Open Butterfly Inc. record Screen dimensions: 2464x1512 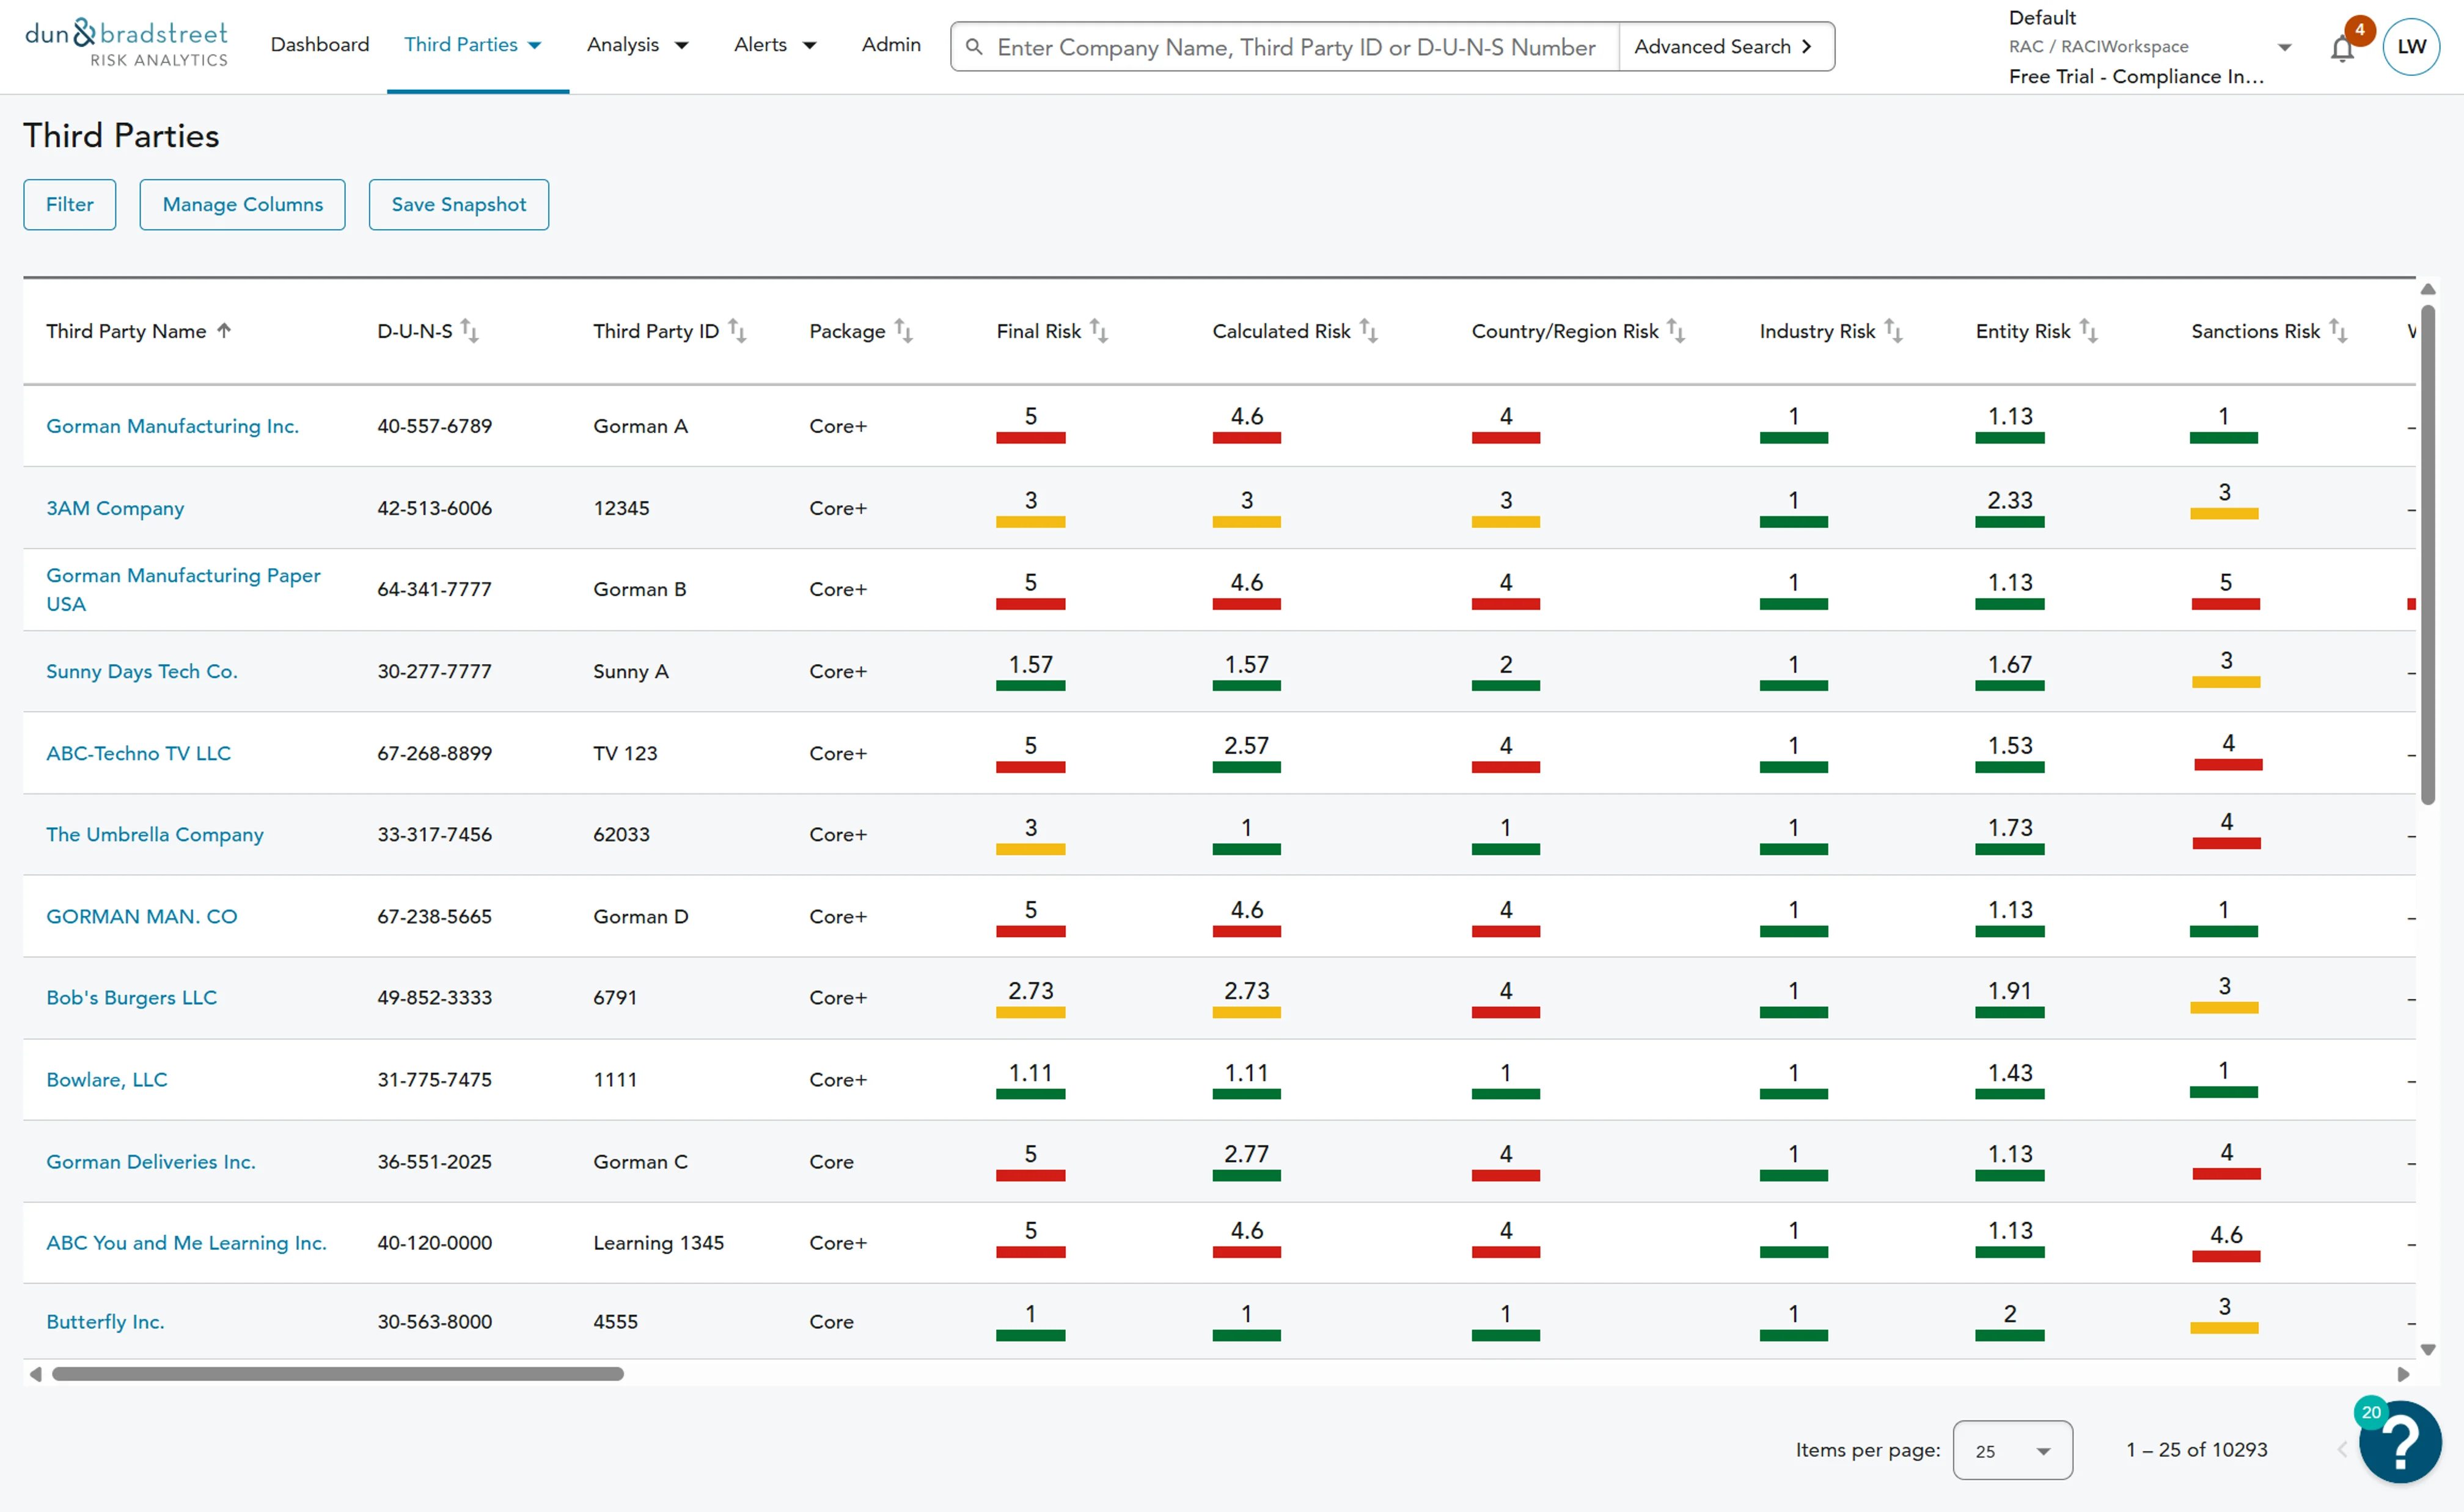click(105, 1321)
